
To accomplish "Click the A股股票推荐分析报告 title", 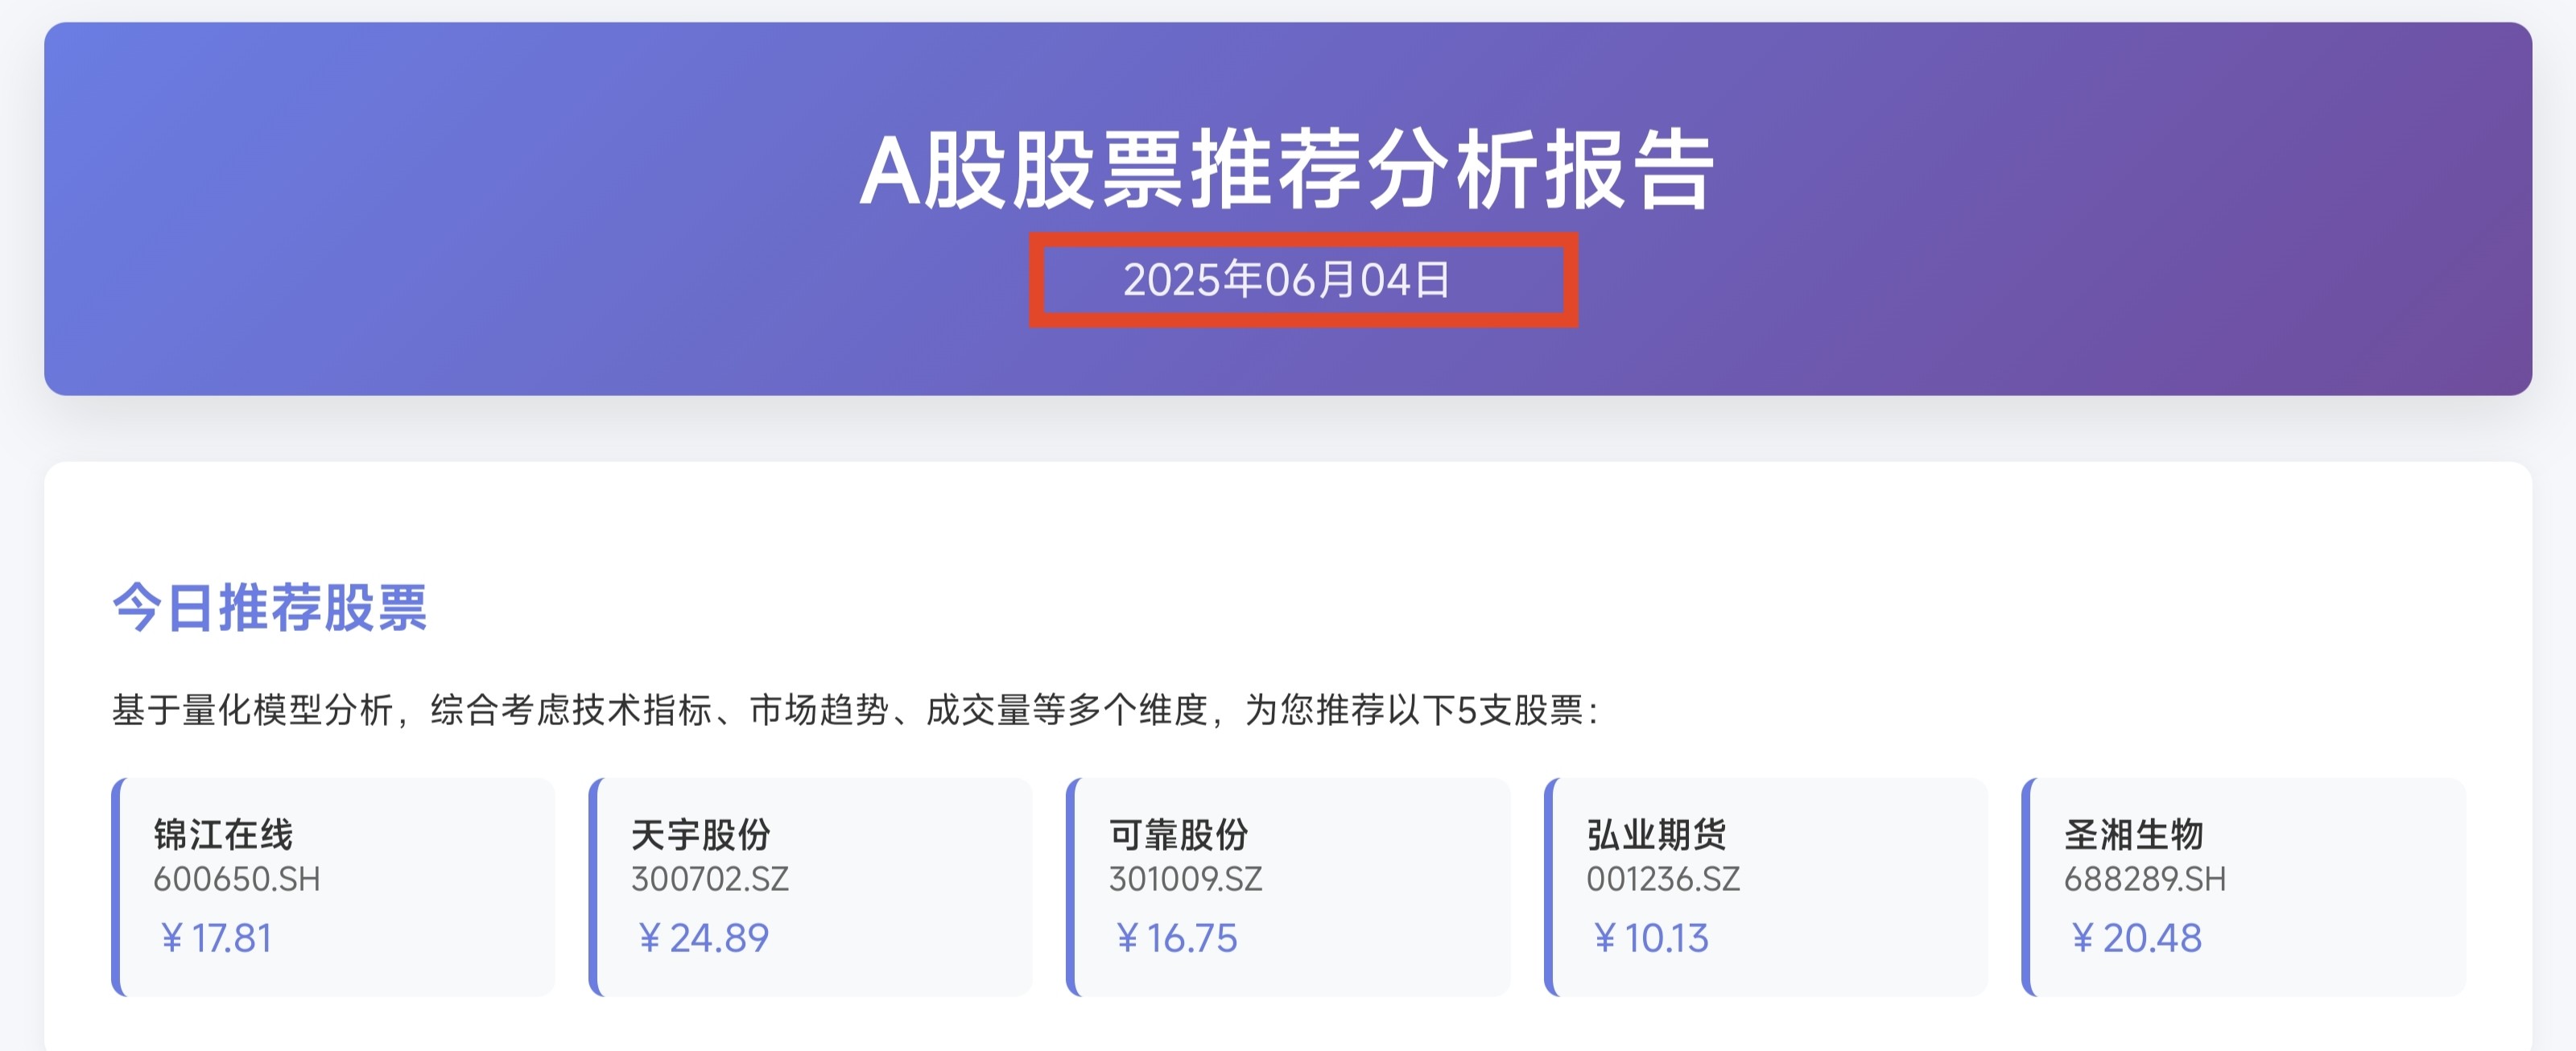I will point(1288,170).
